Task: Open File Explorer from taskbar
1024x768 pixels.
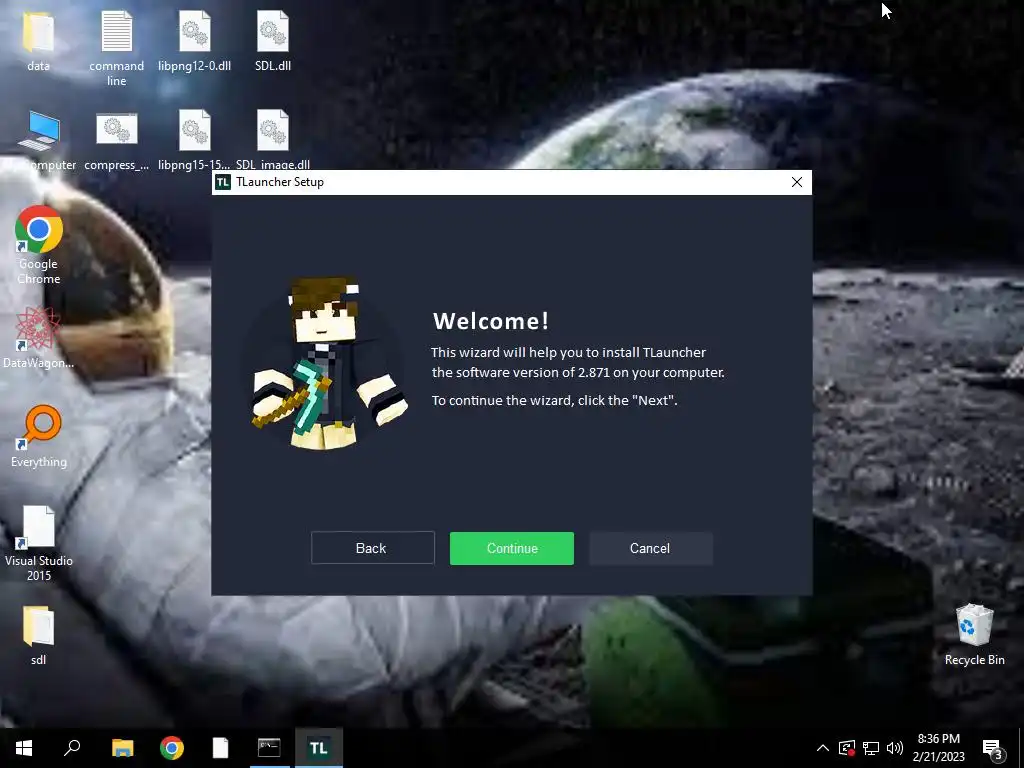Action: (x=122, y=748)
